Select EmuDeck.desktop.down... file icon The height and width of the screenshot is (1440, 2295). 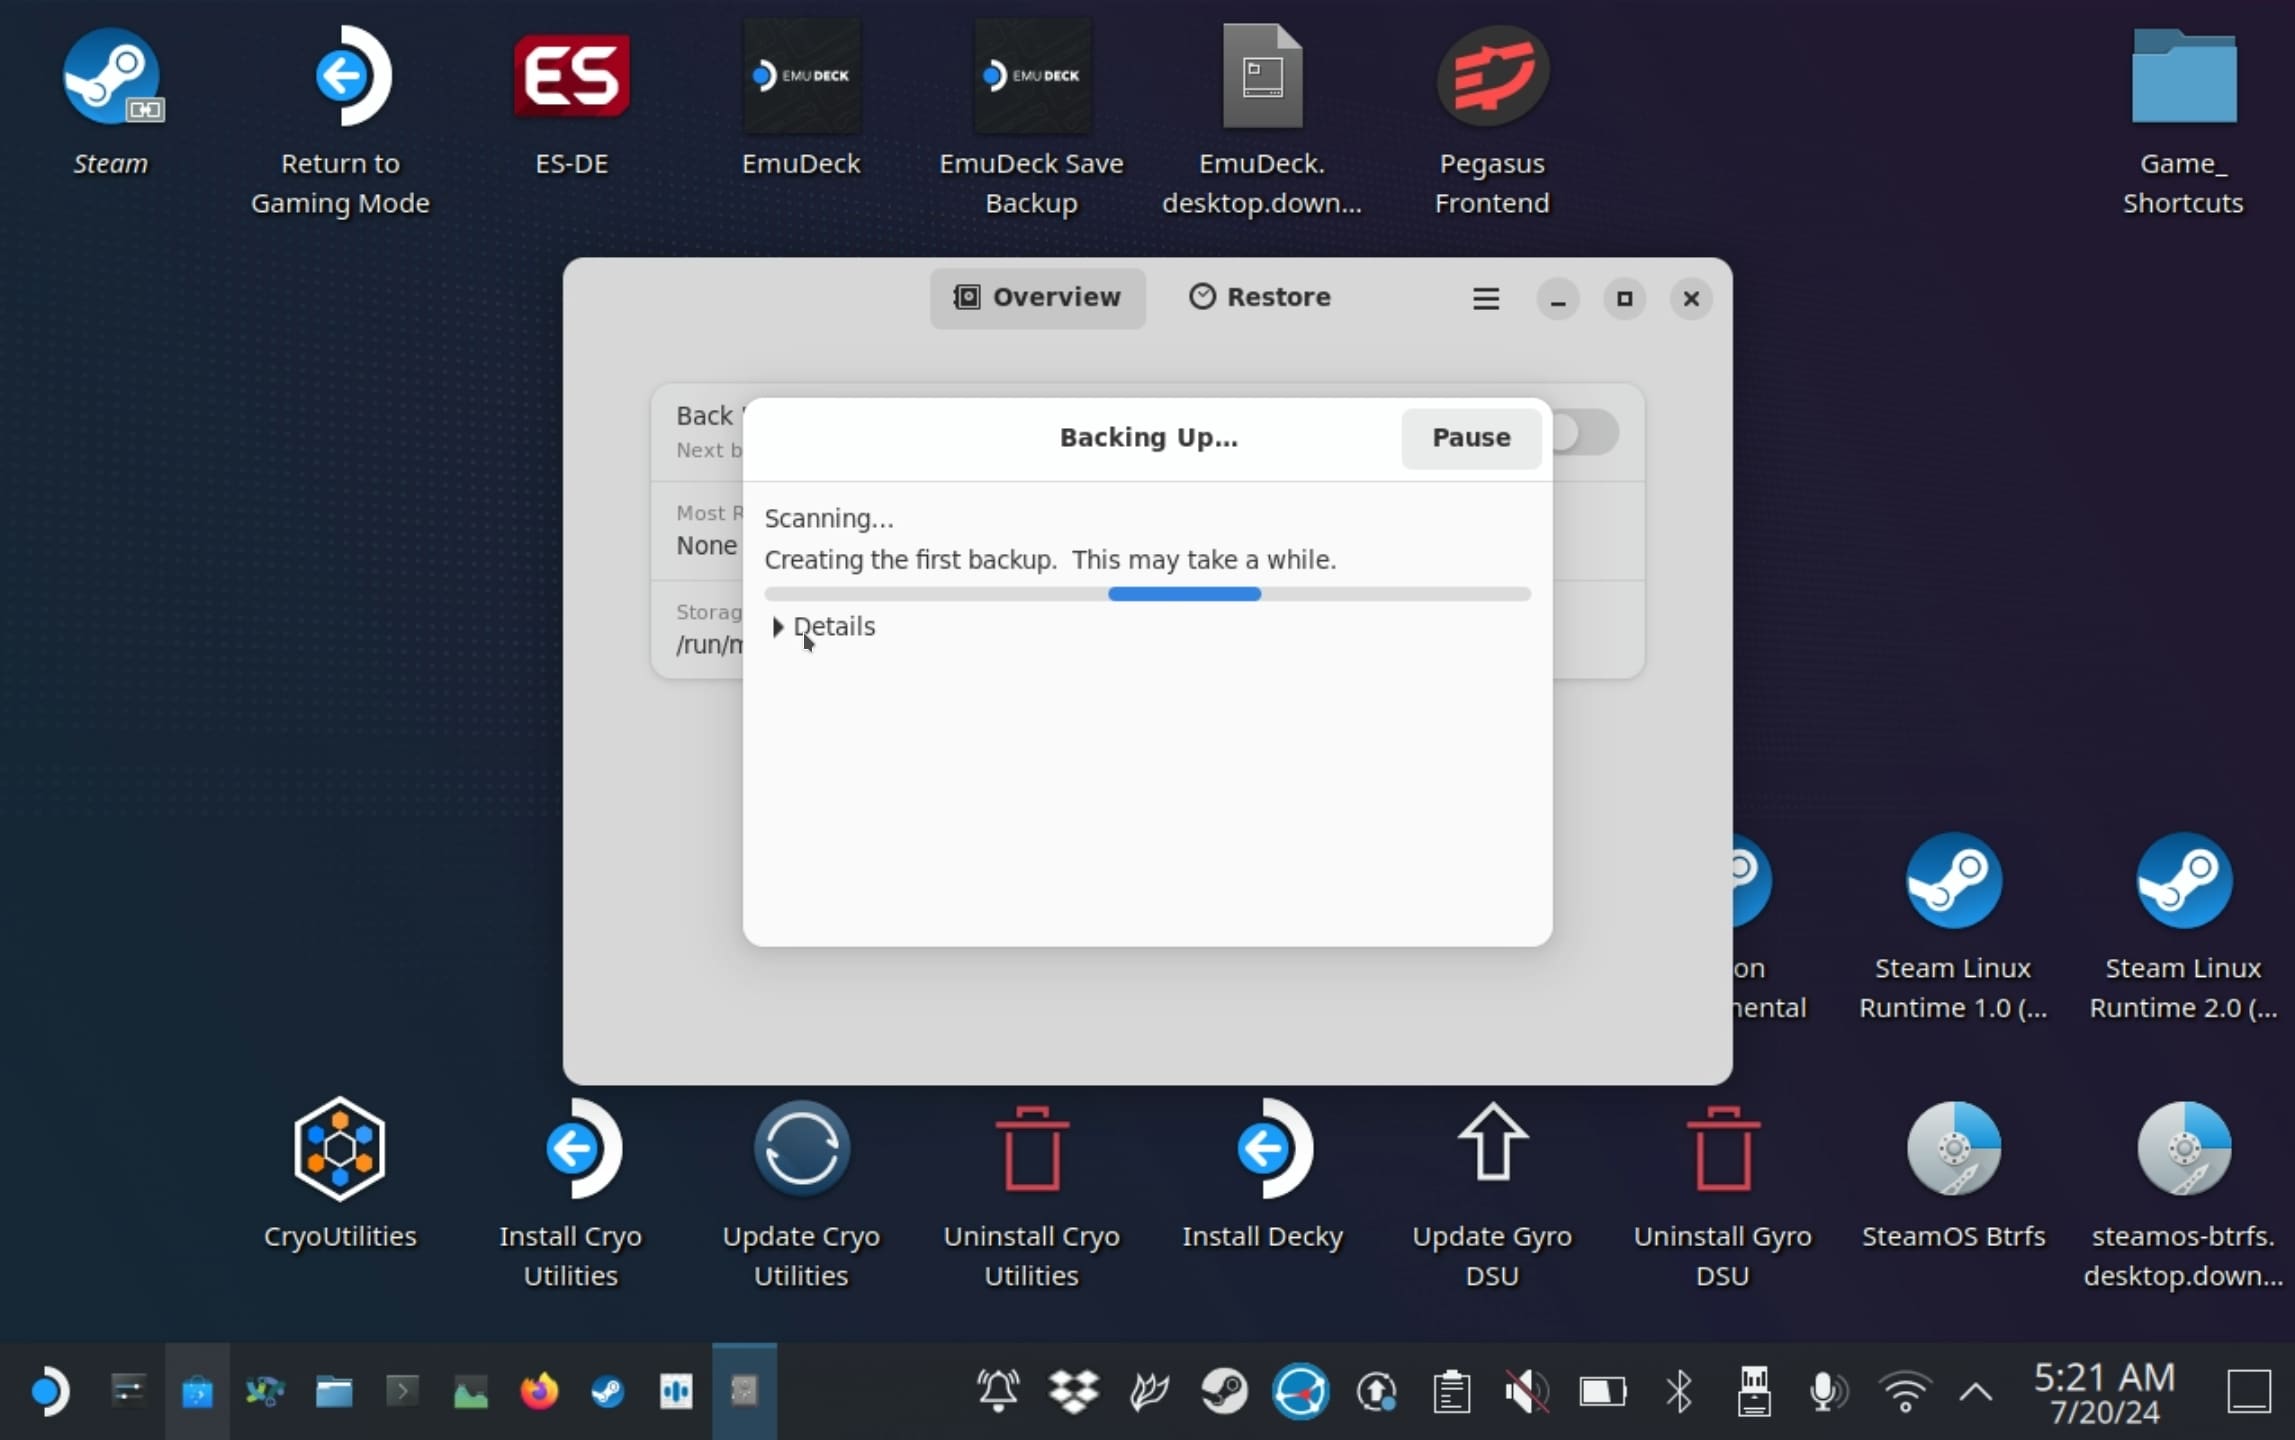(1262, 120)
